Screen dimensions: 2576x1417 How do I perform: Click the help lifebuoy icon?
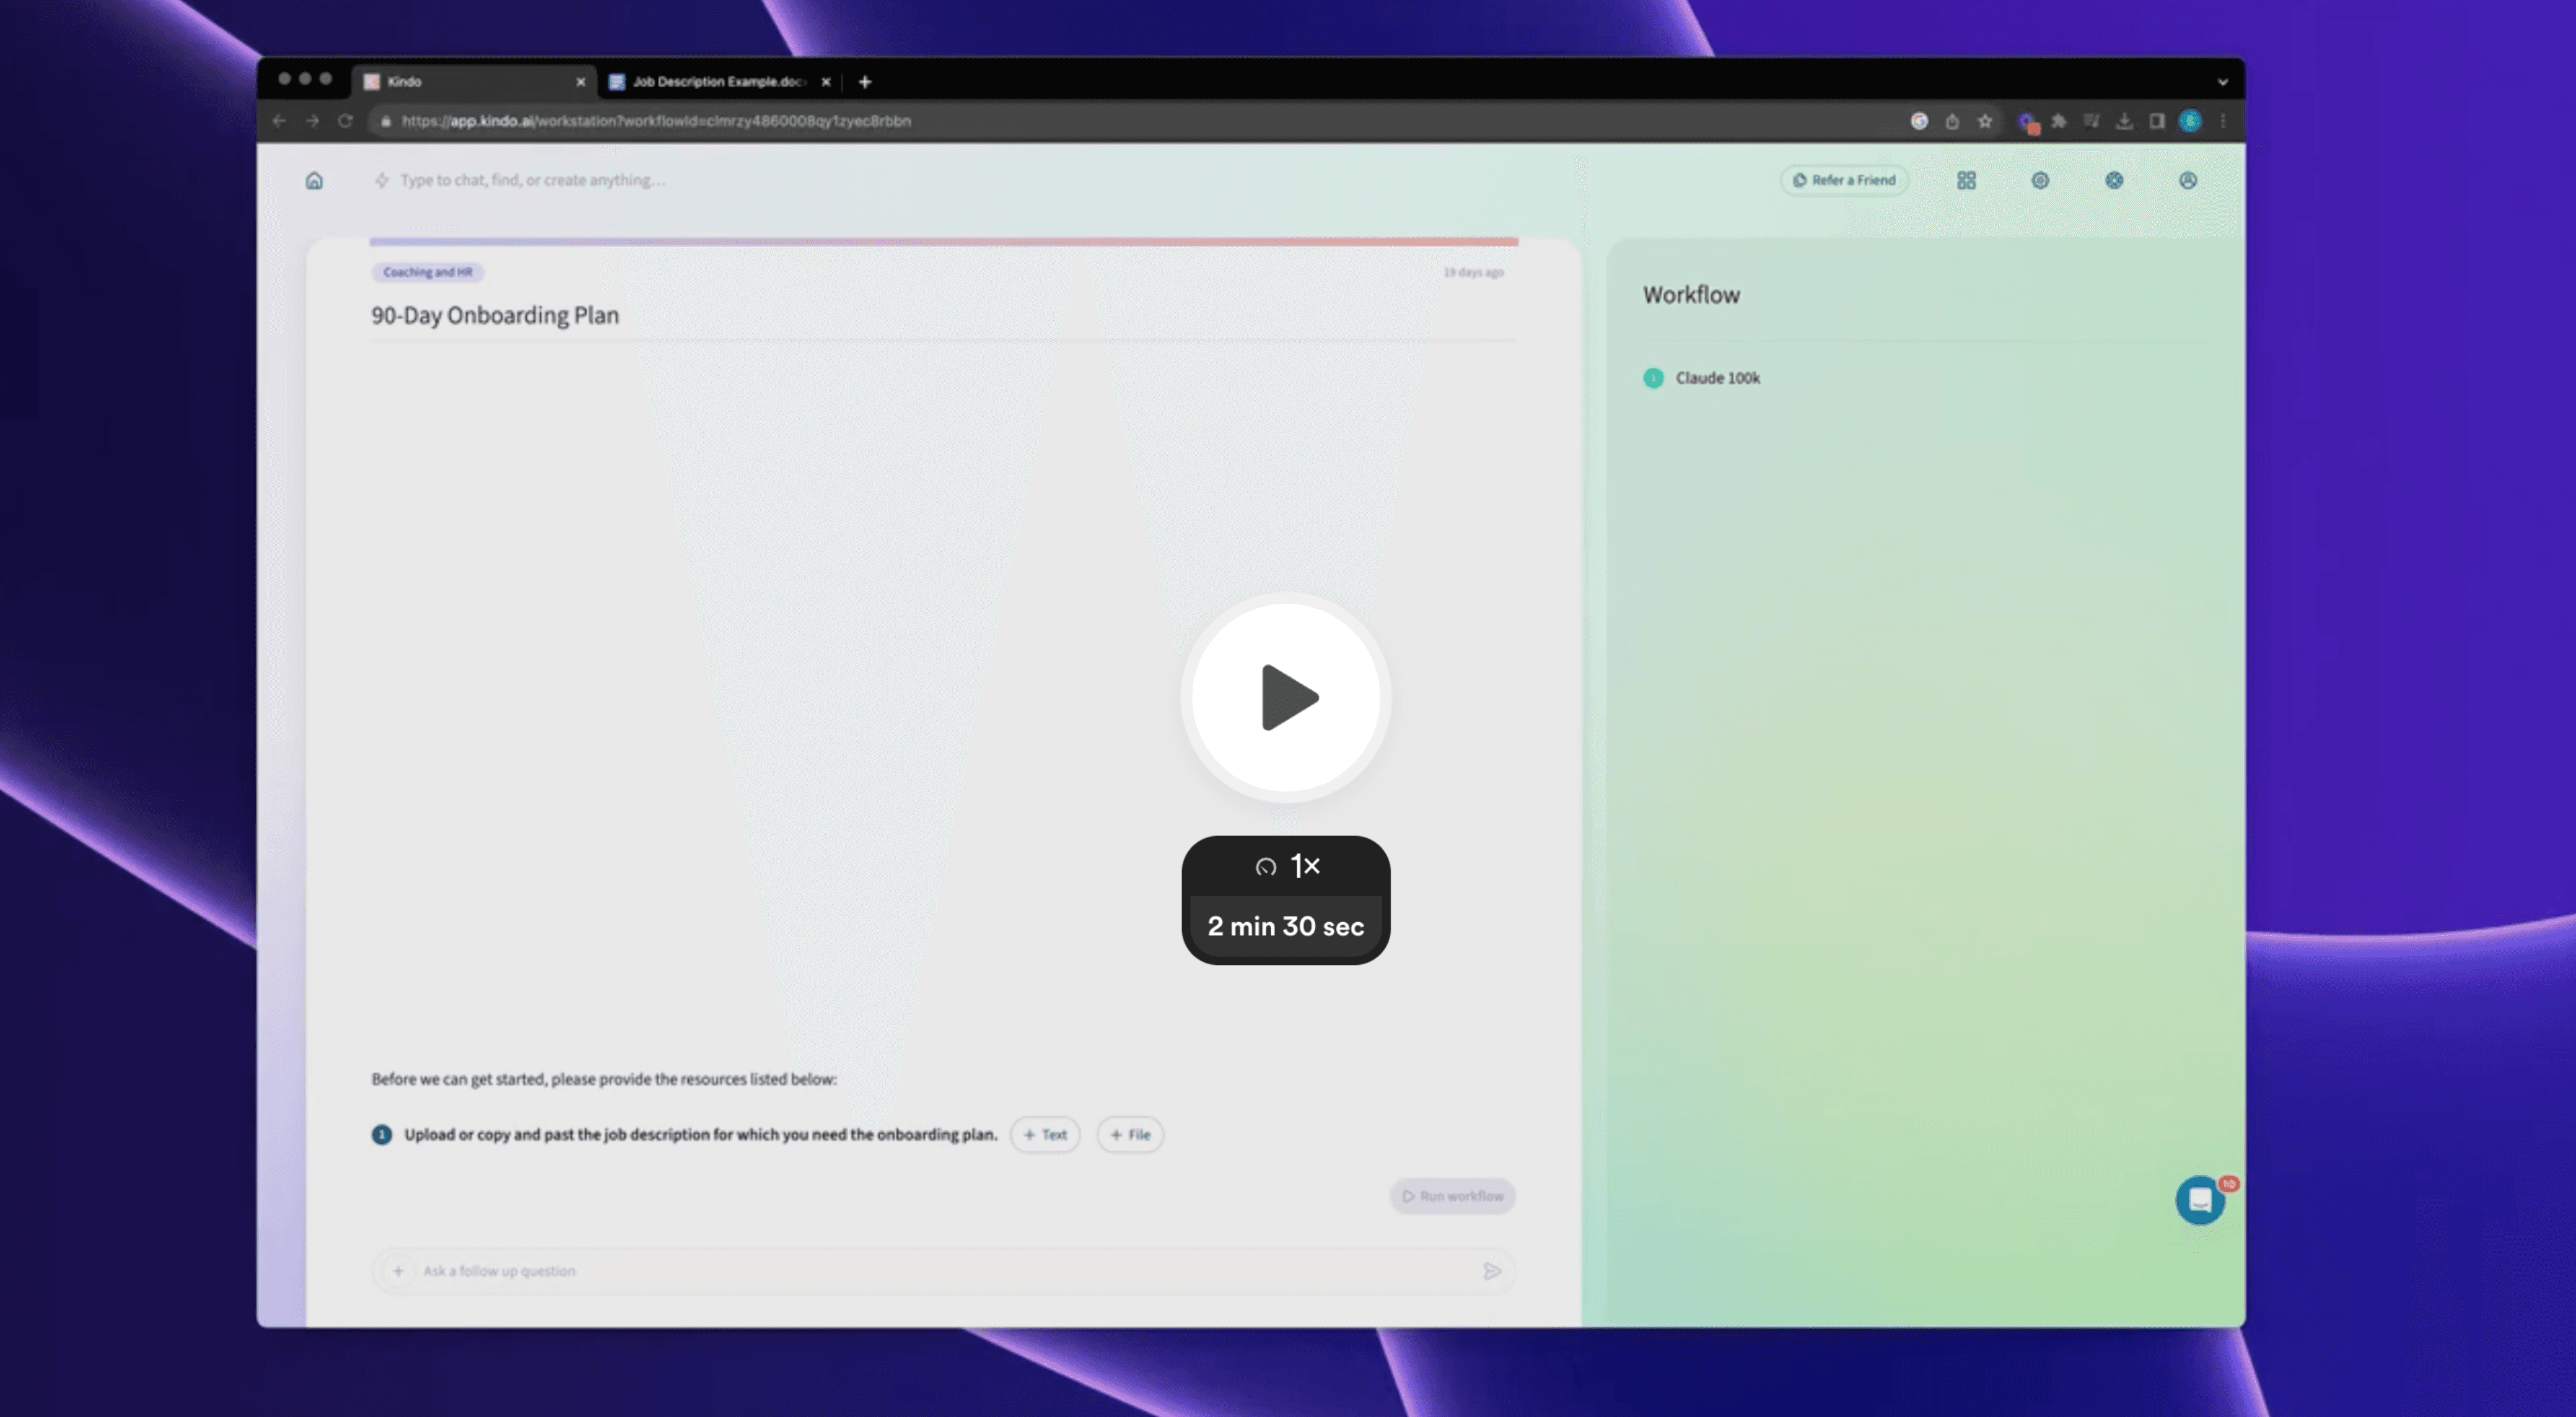click(2114, 180)
